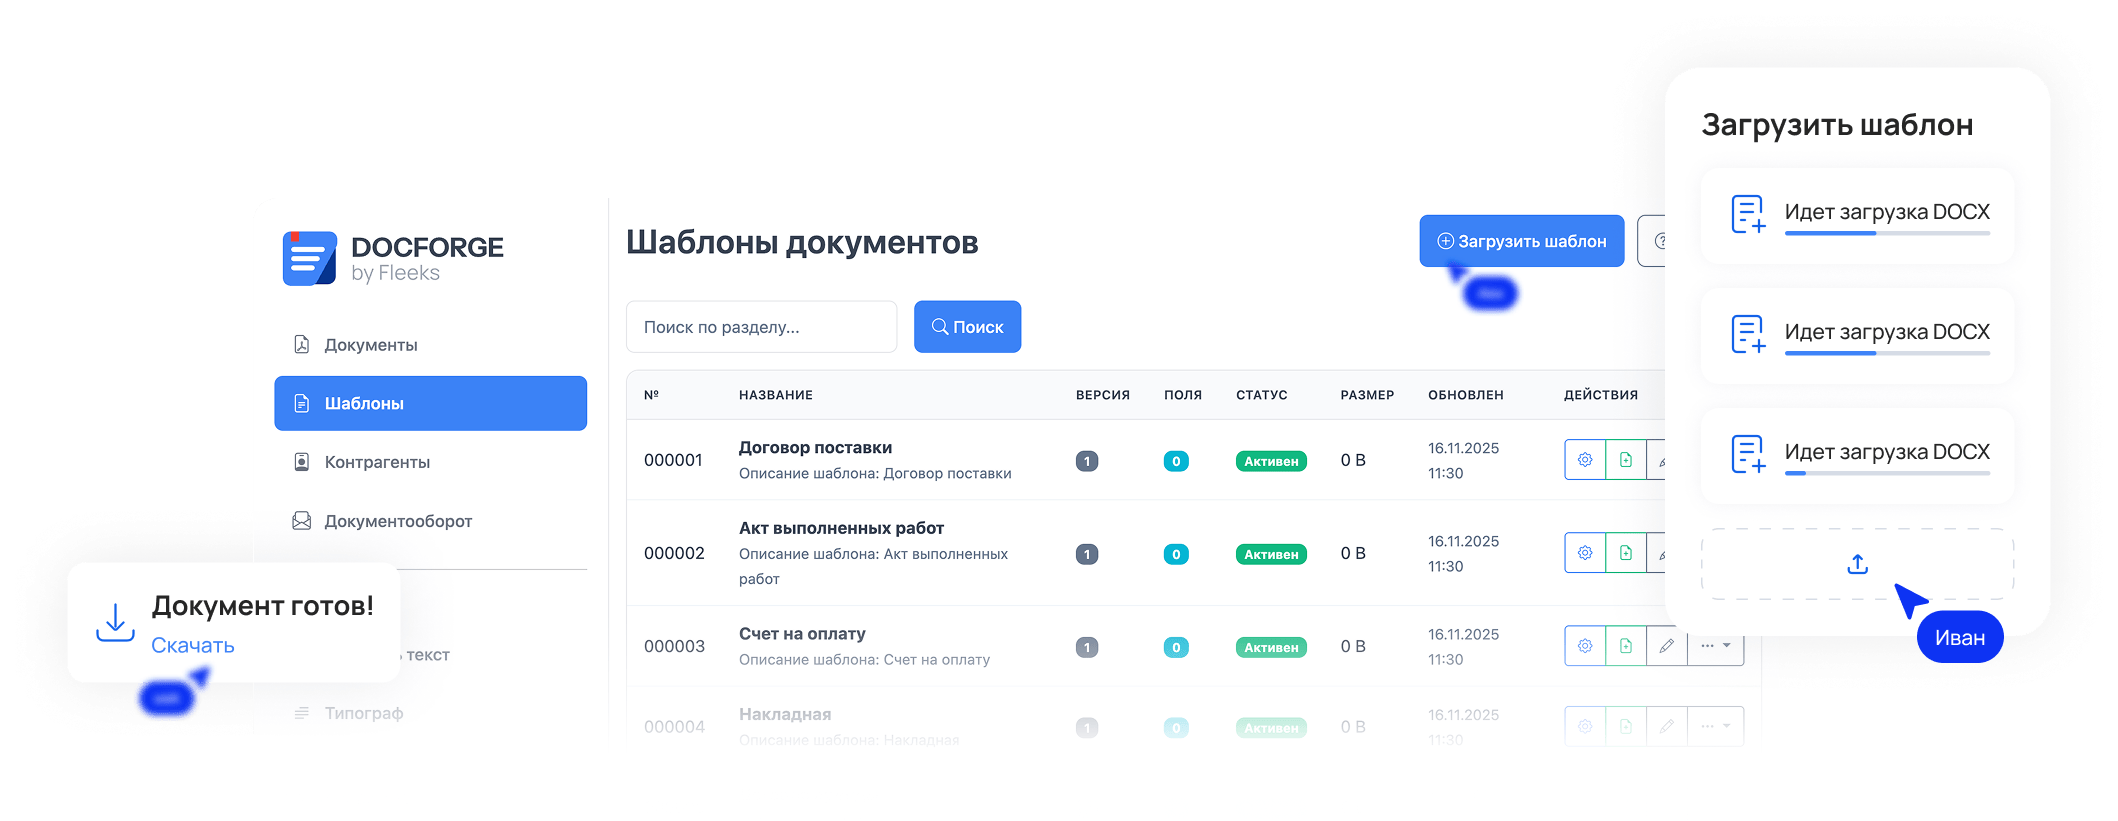Viewport: 2118px width, 821px height.
Task: Click settings gear for Договор поставки row
Action: [x=1585, y=460]
